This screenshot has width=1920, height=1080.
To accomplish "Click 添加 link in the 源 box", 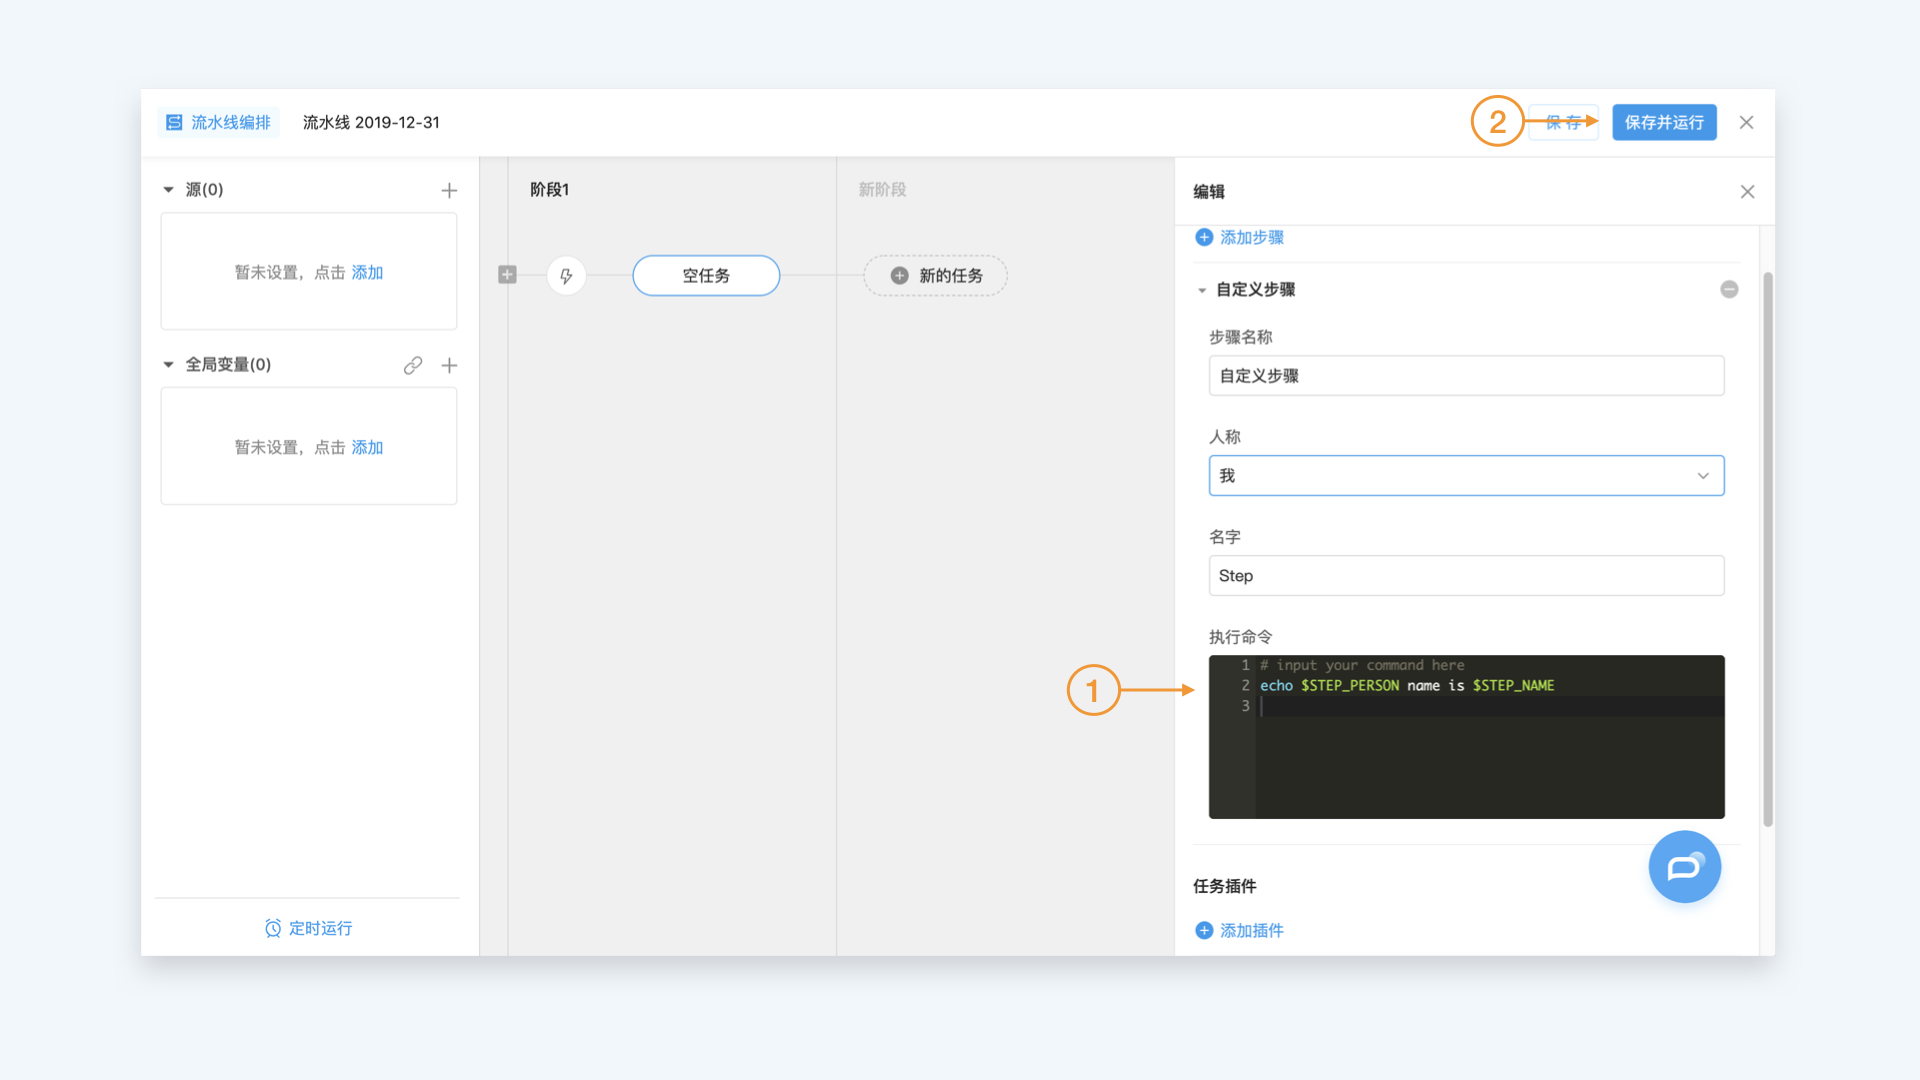I will point(367,272).
